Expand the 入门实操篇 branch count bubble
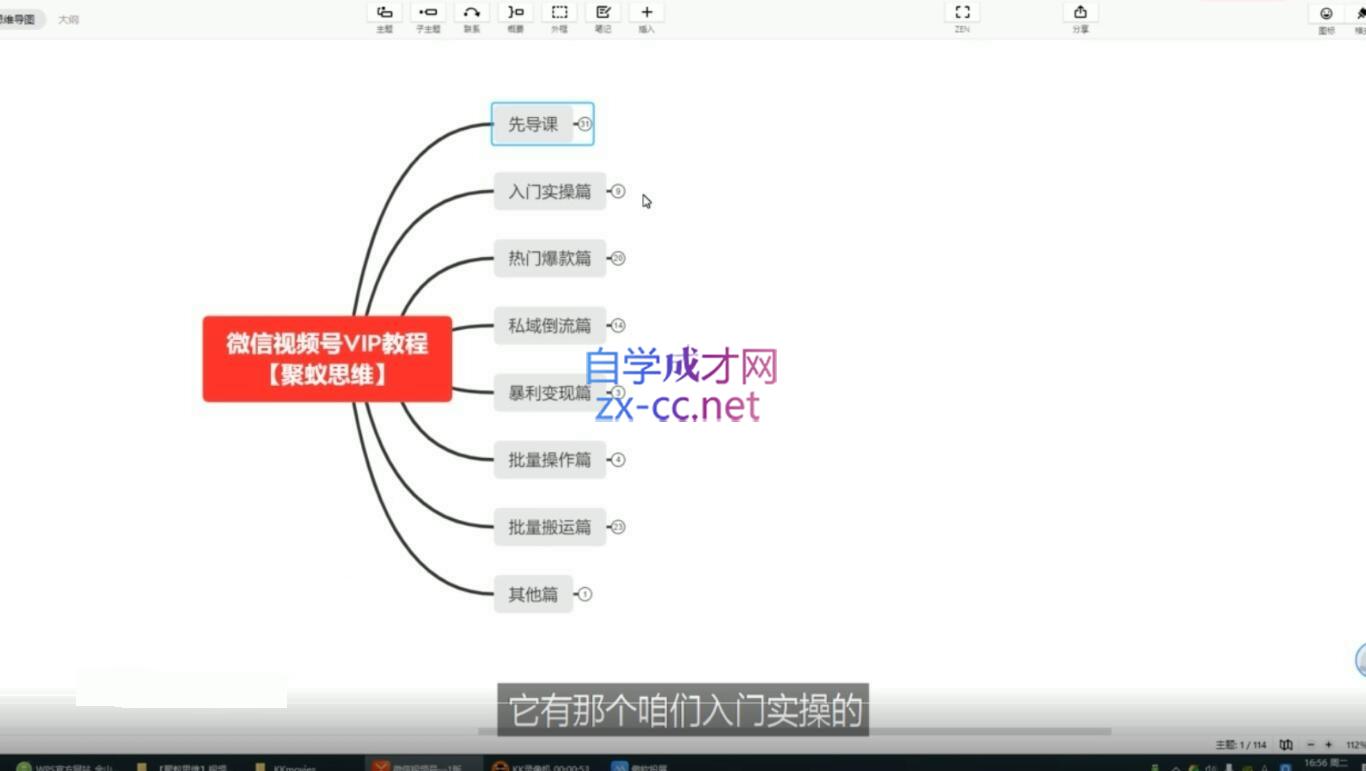Image resolution: width=1366 pixels, height=771 pixels. 618,191
